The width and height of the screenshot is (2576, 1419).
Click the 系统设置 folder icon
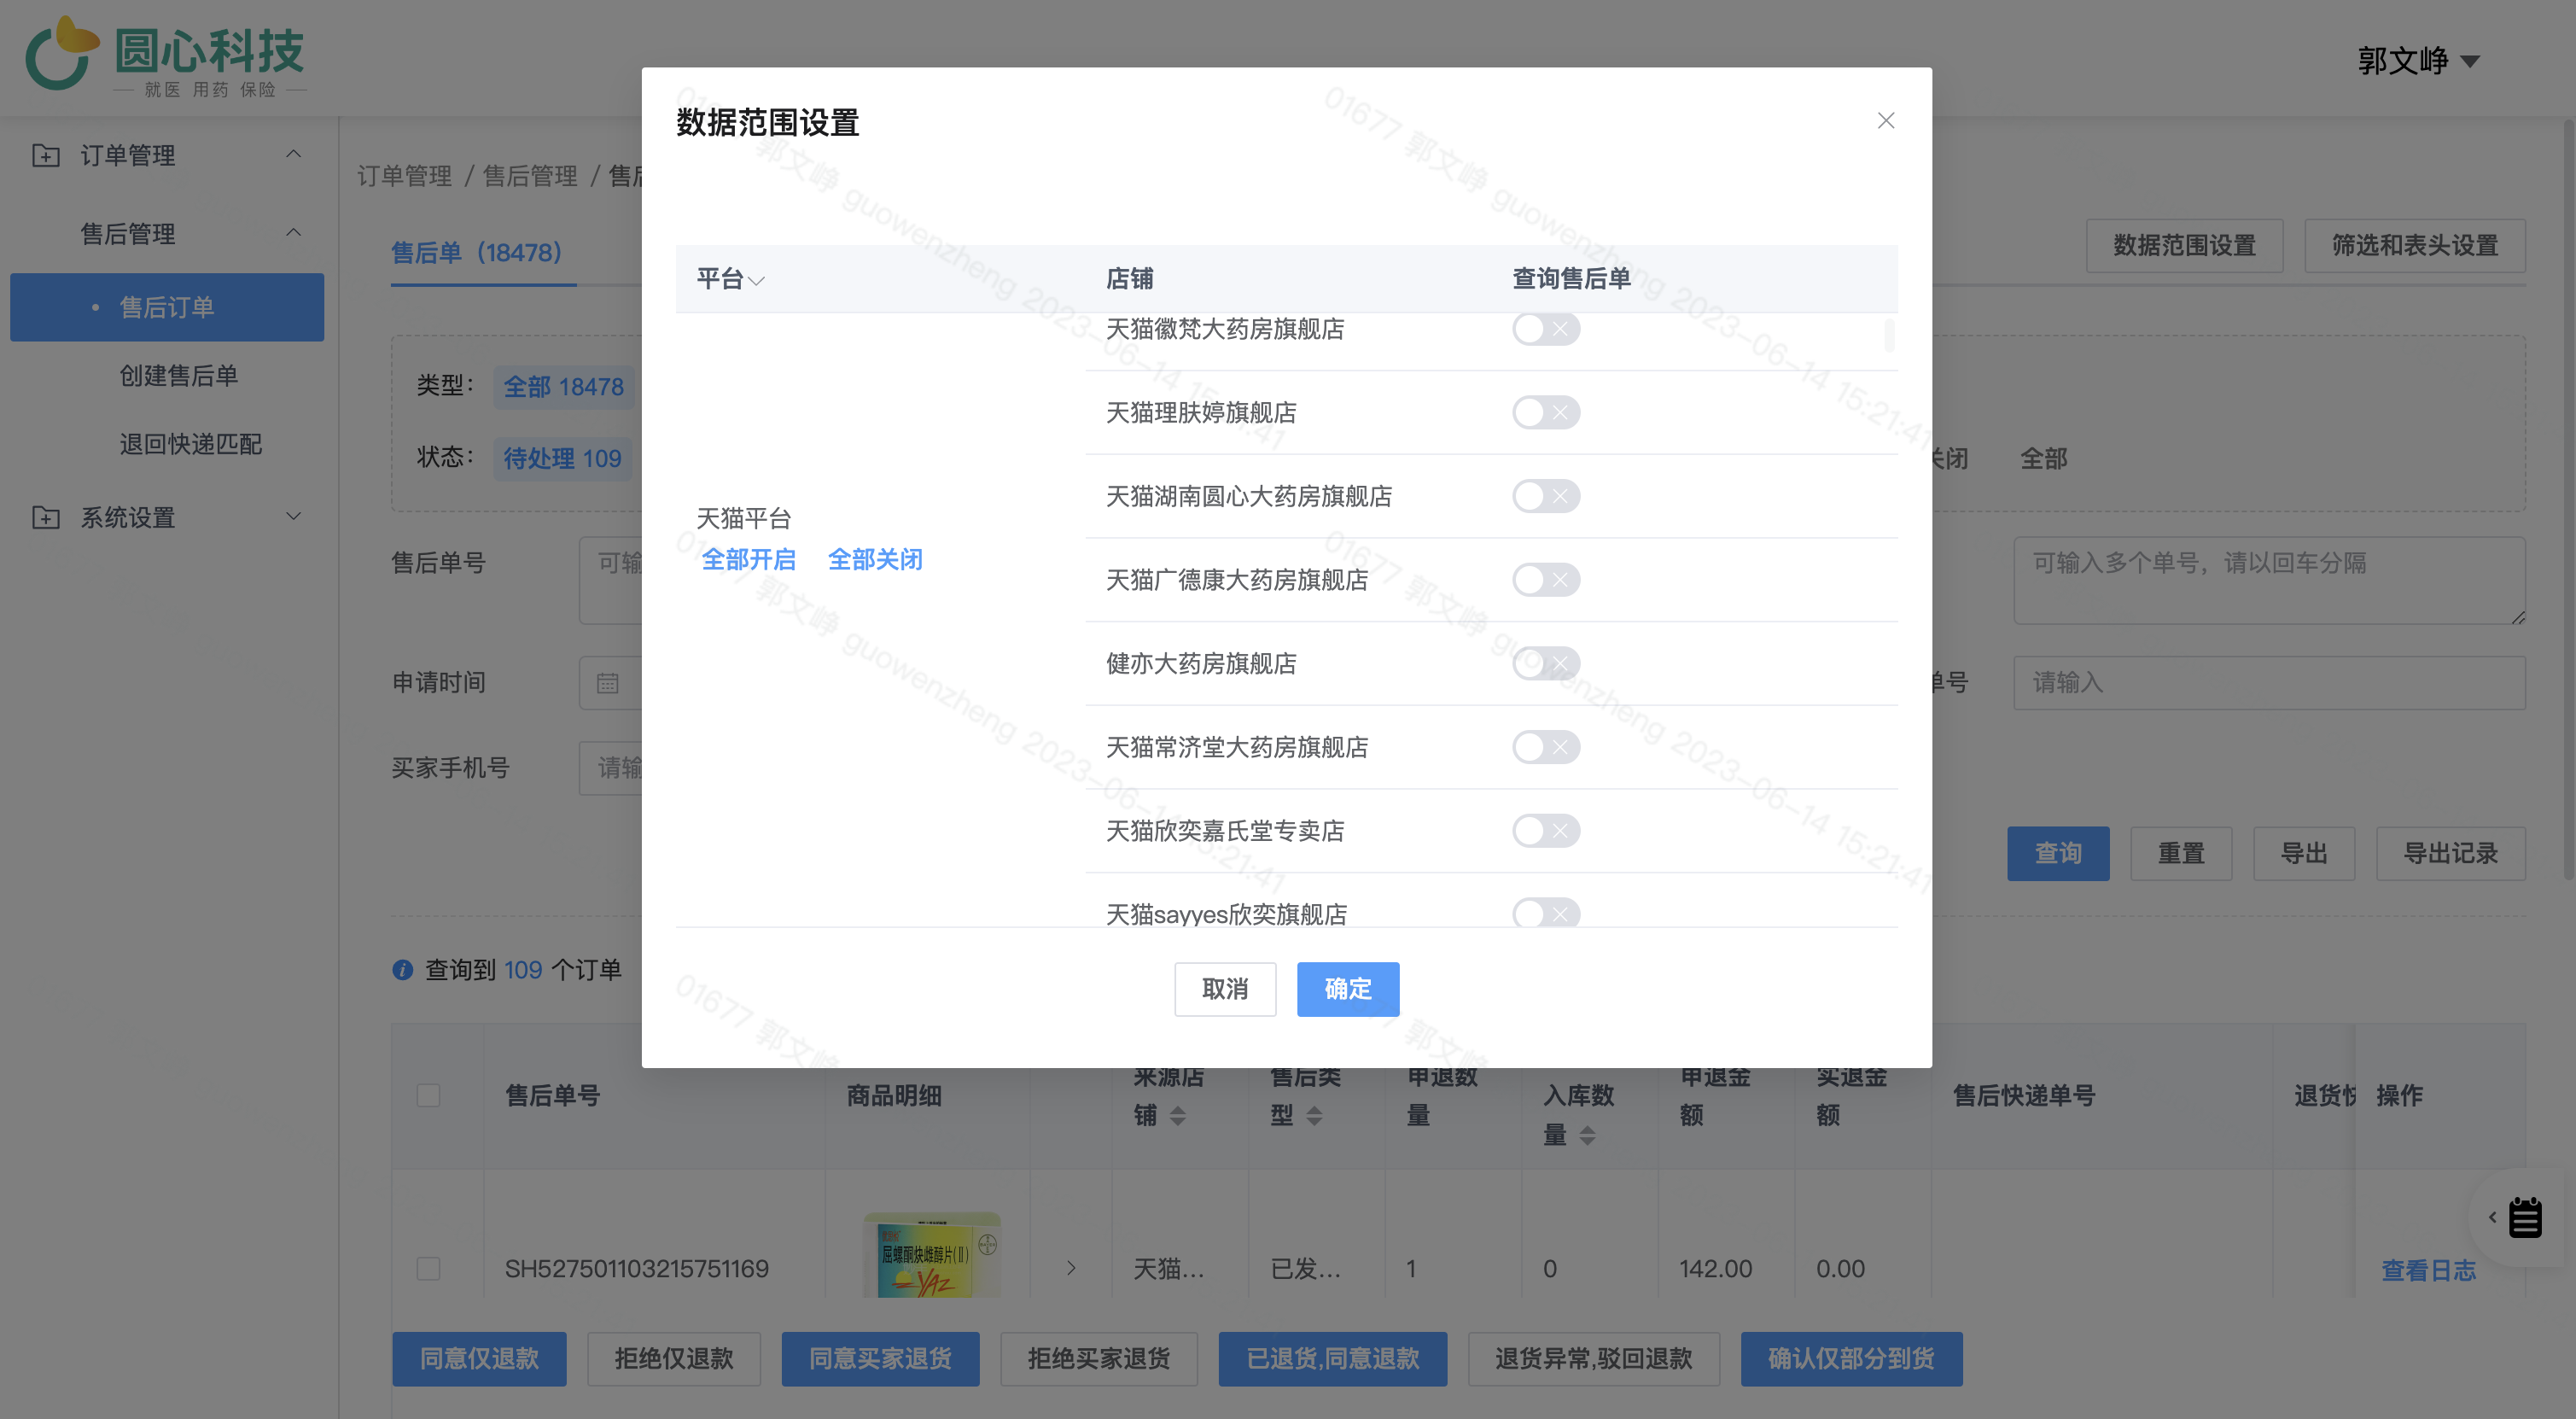[46, 517]
